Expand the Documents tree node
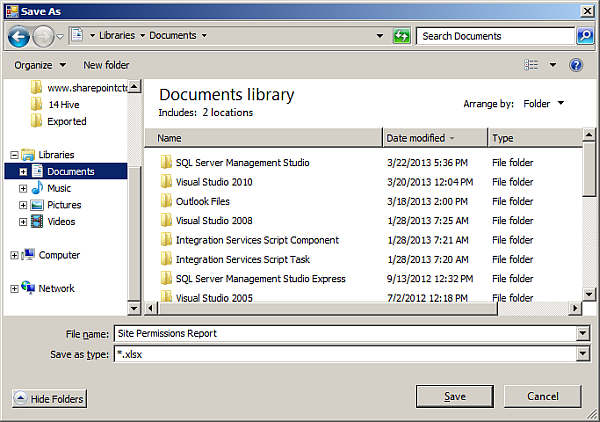Screen dimensions: 600x422 tap(23, 172)
